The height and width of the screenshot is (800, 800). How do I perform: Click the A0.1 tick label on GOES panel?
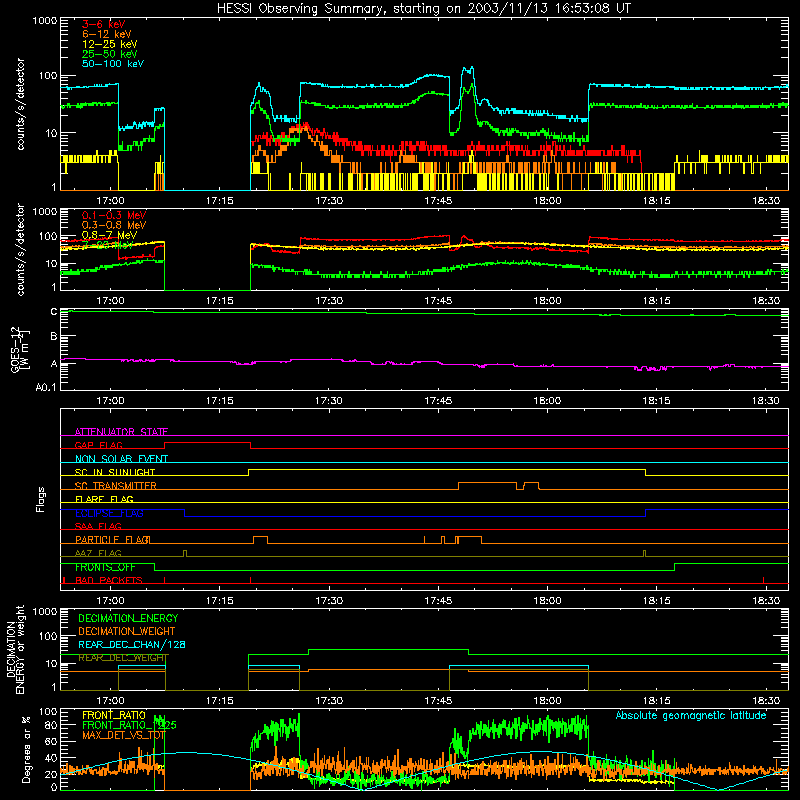[x=46, y=387]
